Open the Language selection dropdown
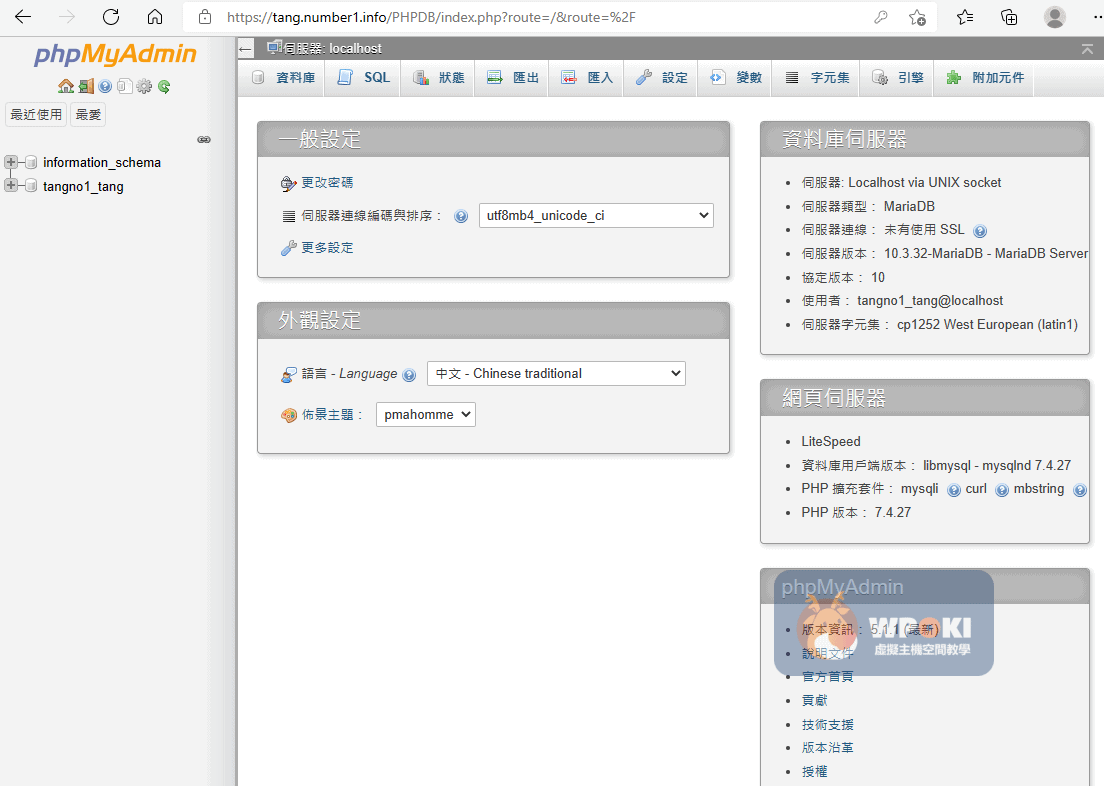The height and width of the screenshot is (786, 1104). pos(556,373)
